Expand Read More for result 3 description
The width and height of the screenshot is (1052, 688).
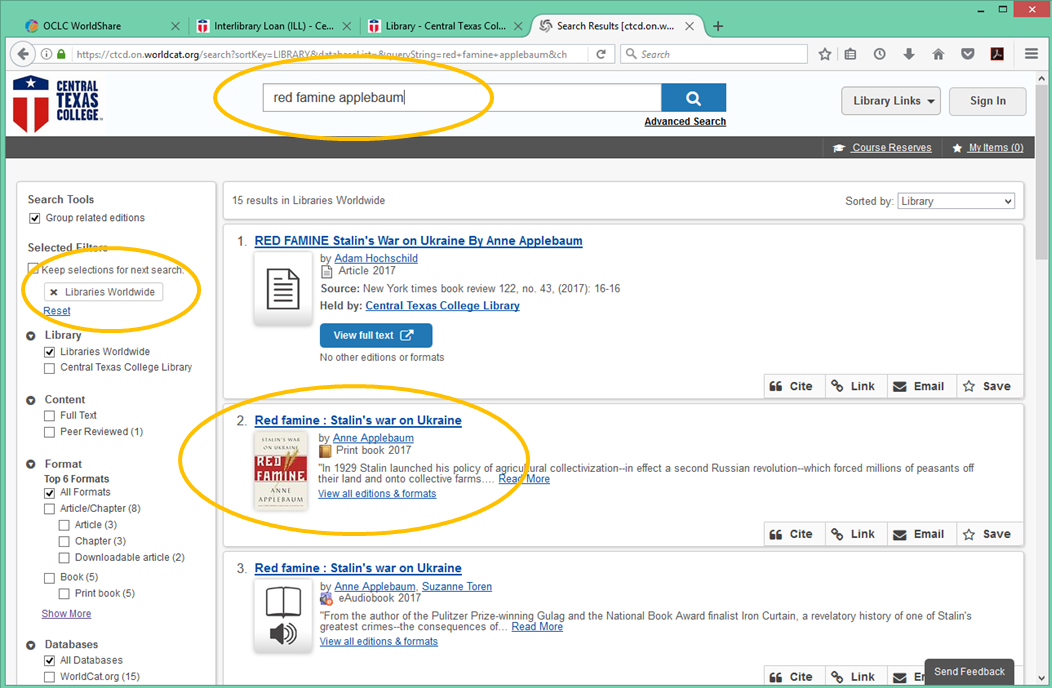click(537, 626)
